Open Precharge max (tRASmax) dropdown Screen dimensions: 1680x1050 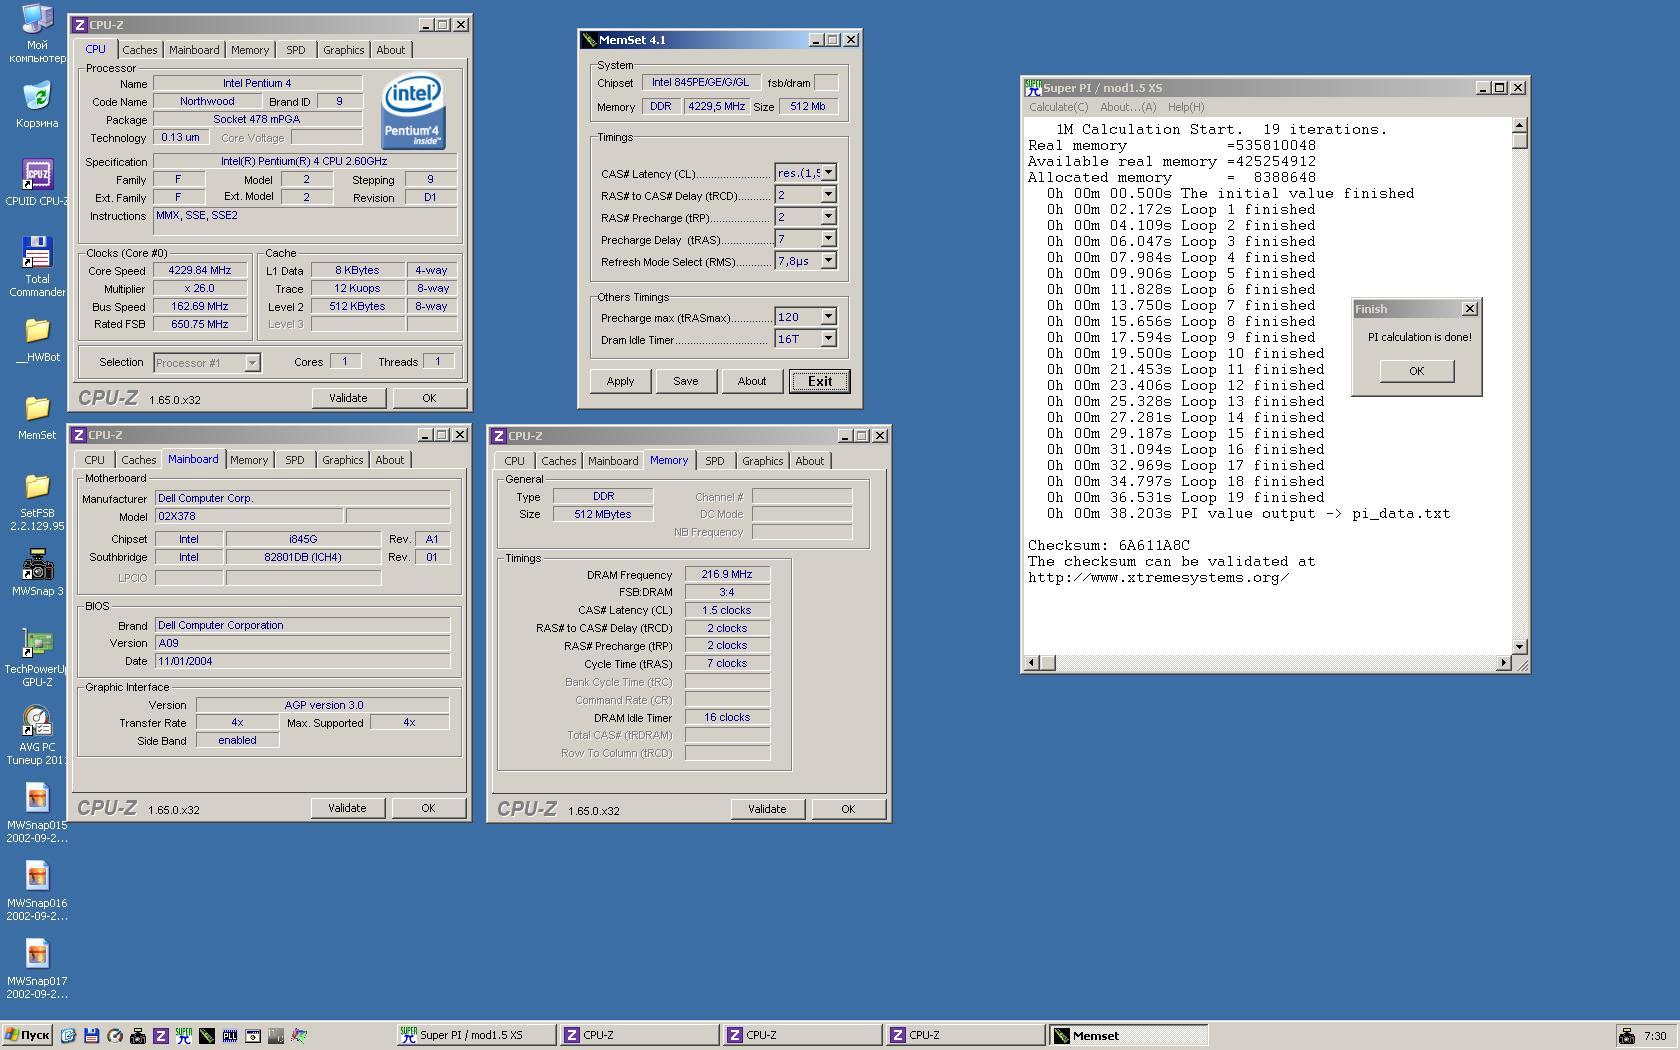[828, 317]
